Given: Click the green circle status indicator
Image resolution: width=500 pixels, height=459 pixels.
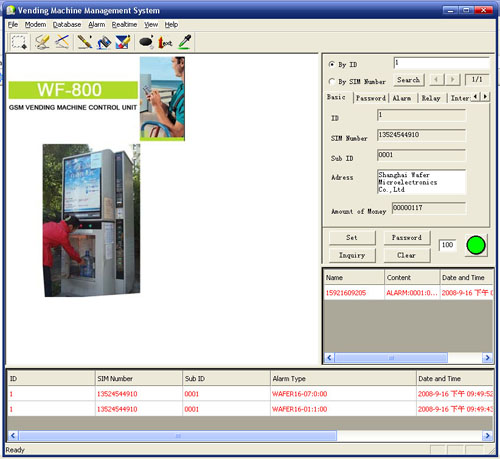Looking at the screenshot, I should coord(476,245).
